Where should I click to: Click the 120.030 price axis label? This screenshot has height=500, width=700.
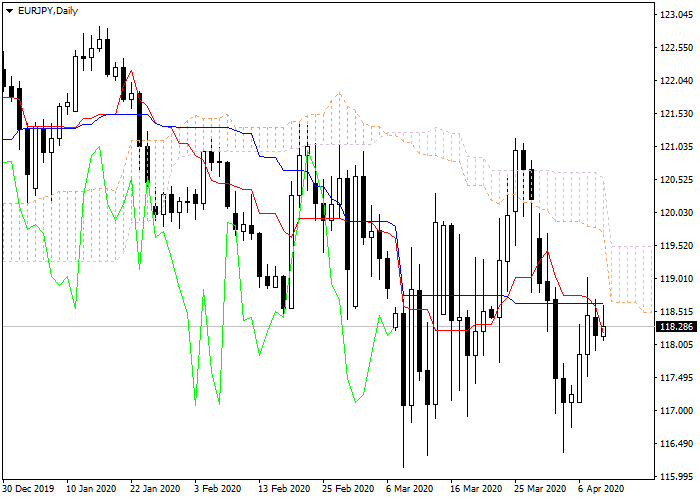click(x=676, y=213)
